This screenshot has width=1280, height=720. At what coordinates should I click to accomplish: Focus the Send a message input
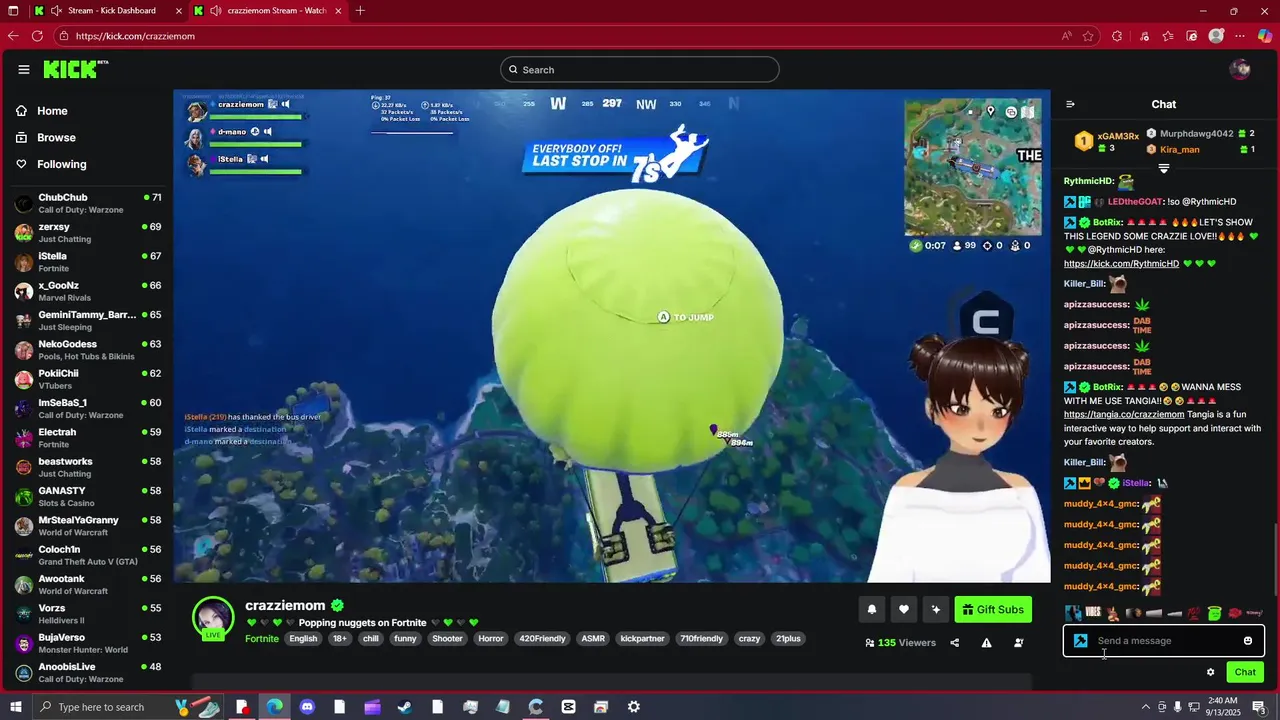click(1164, 641)
